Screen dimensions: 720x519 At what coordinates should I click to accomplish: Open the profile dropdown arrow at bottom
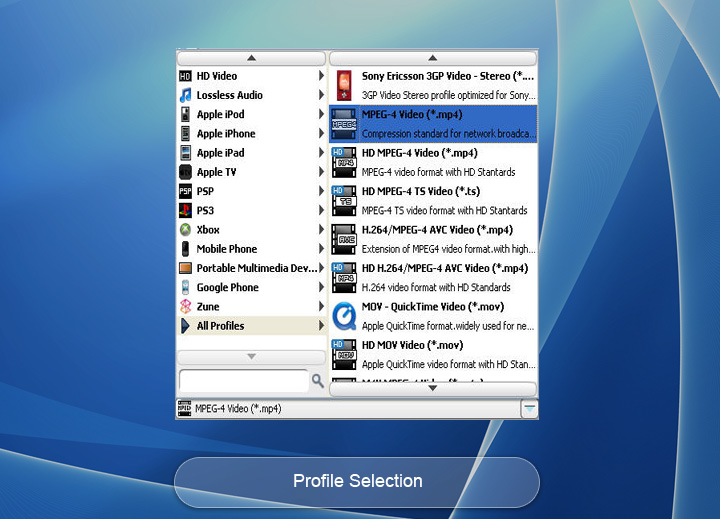529,409
